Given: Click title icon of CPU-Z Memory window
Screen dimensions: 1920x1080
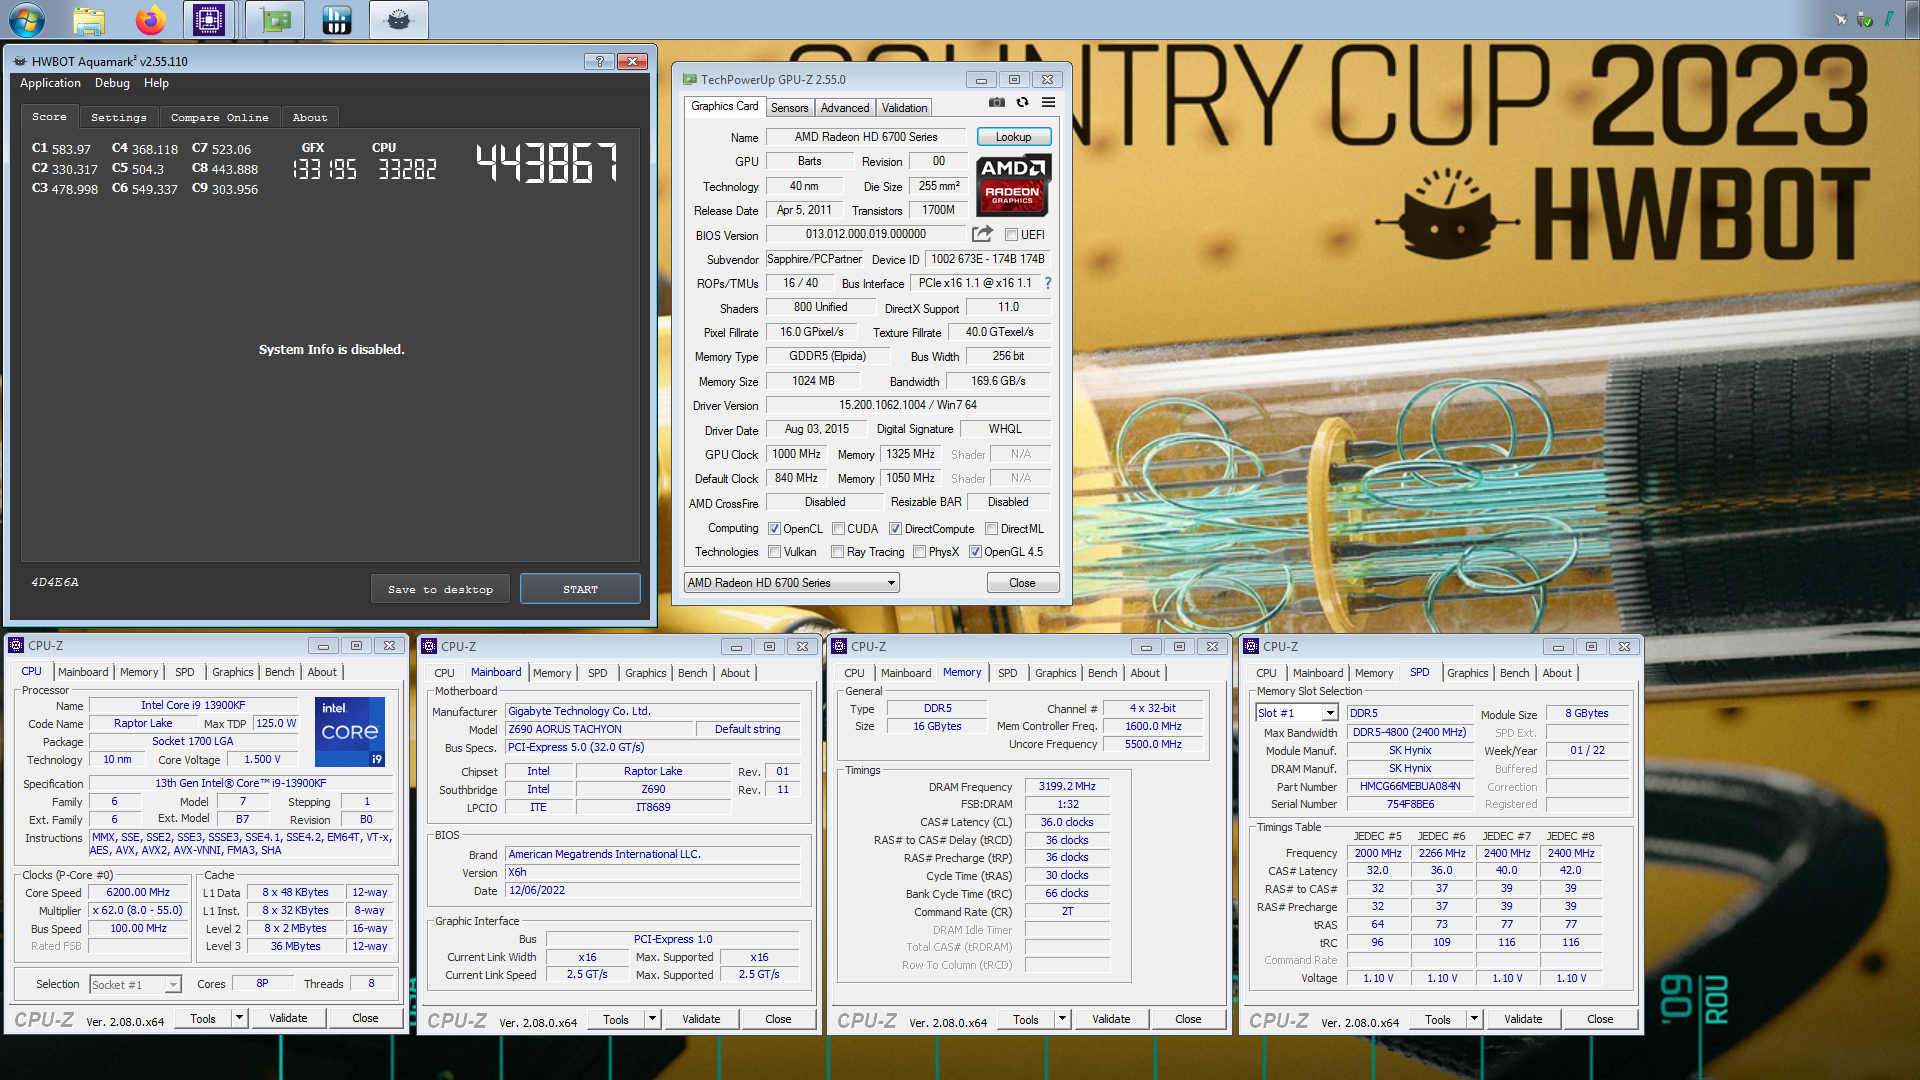Looking at the screenshot, I should (839, 646).
